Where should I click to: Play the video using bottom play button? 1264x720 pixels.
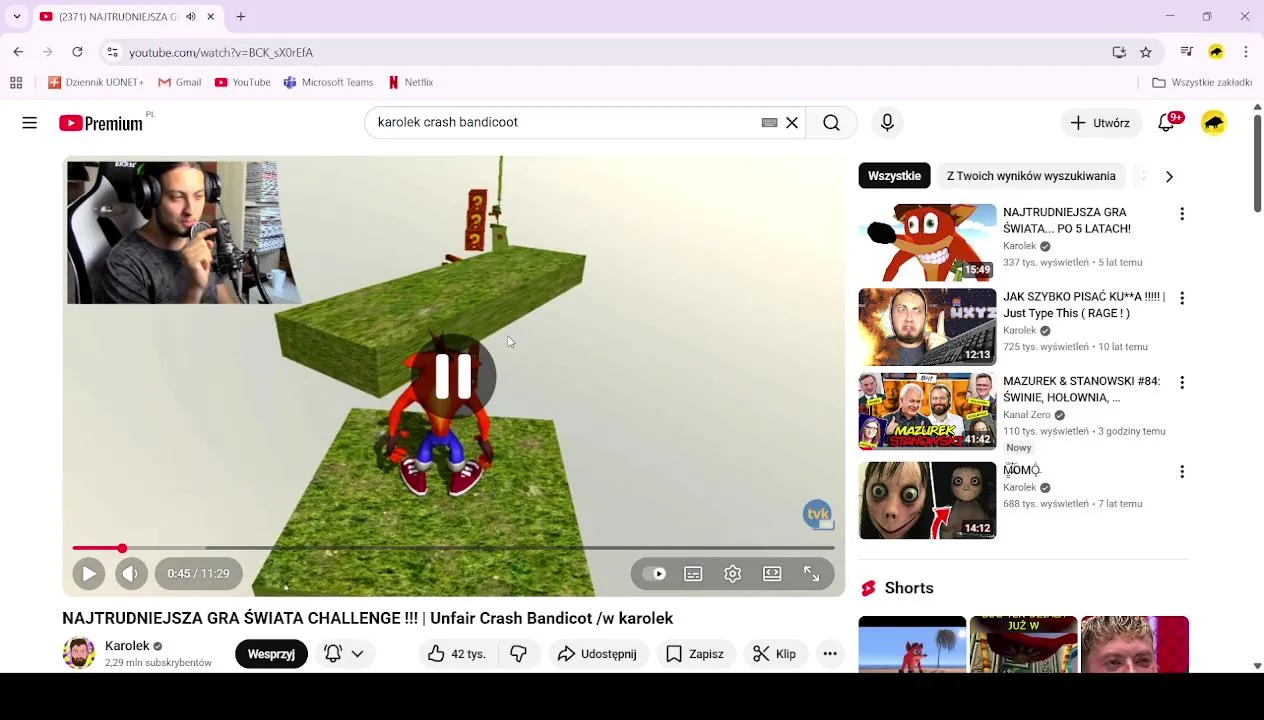(88, 574)
